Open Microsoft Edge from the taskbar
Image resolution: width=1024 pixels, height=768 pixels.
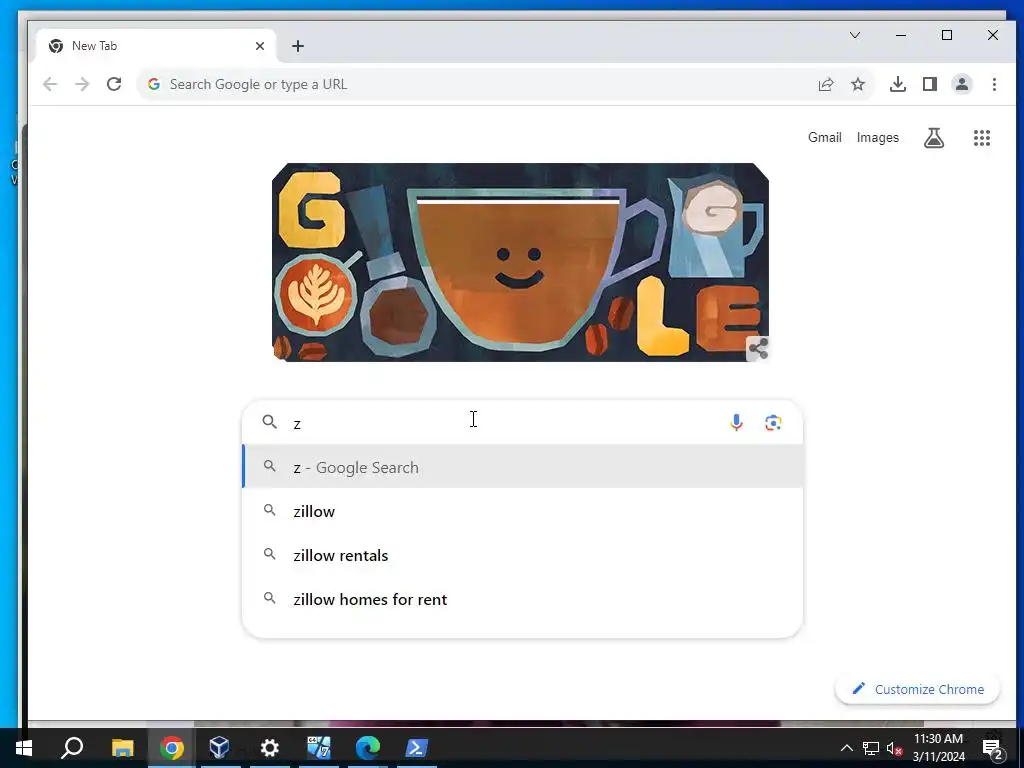(x=367, y=748)
